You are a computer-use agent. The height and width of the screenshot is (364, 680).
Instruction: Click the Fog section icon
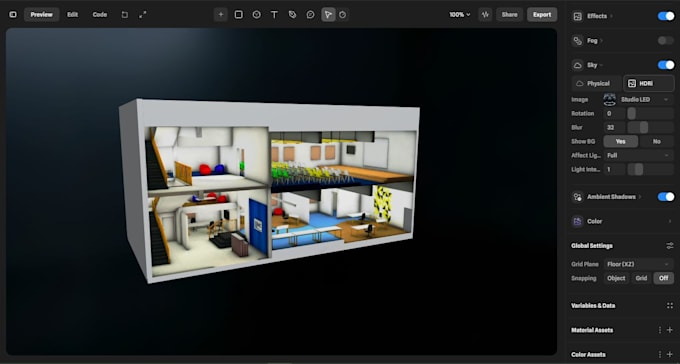578,41
